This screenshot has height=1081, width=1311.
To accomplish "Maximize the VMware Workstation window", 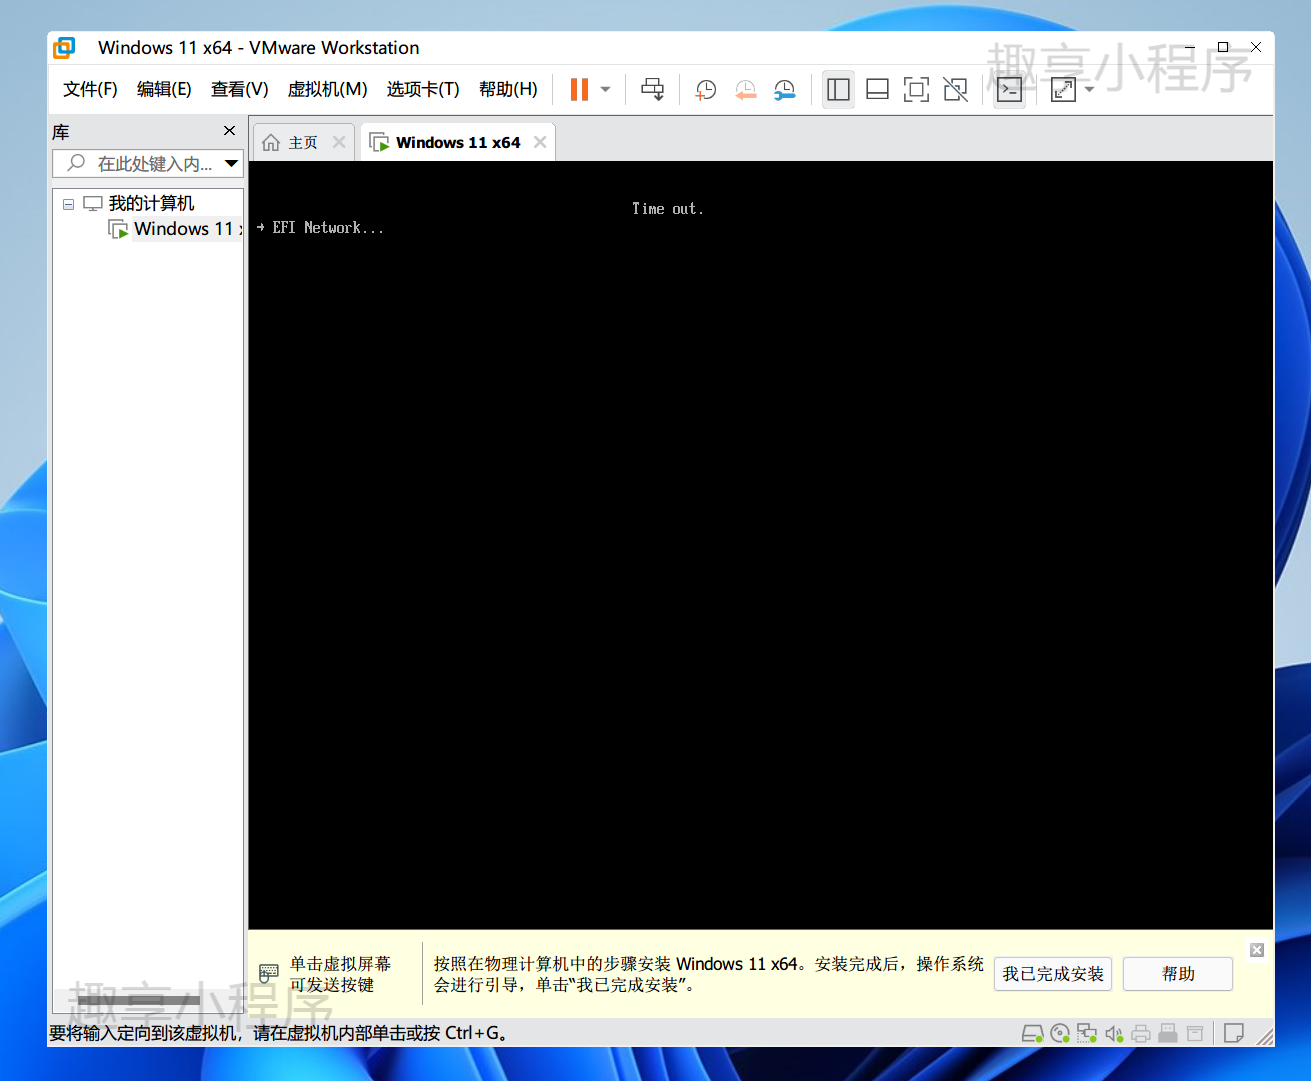I will [x=1222, y=47].
